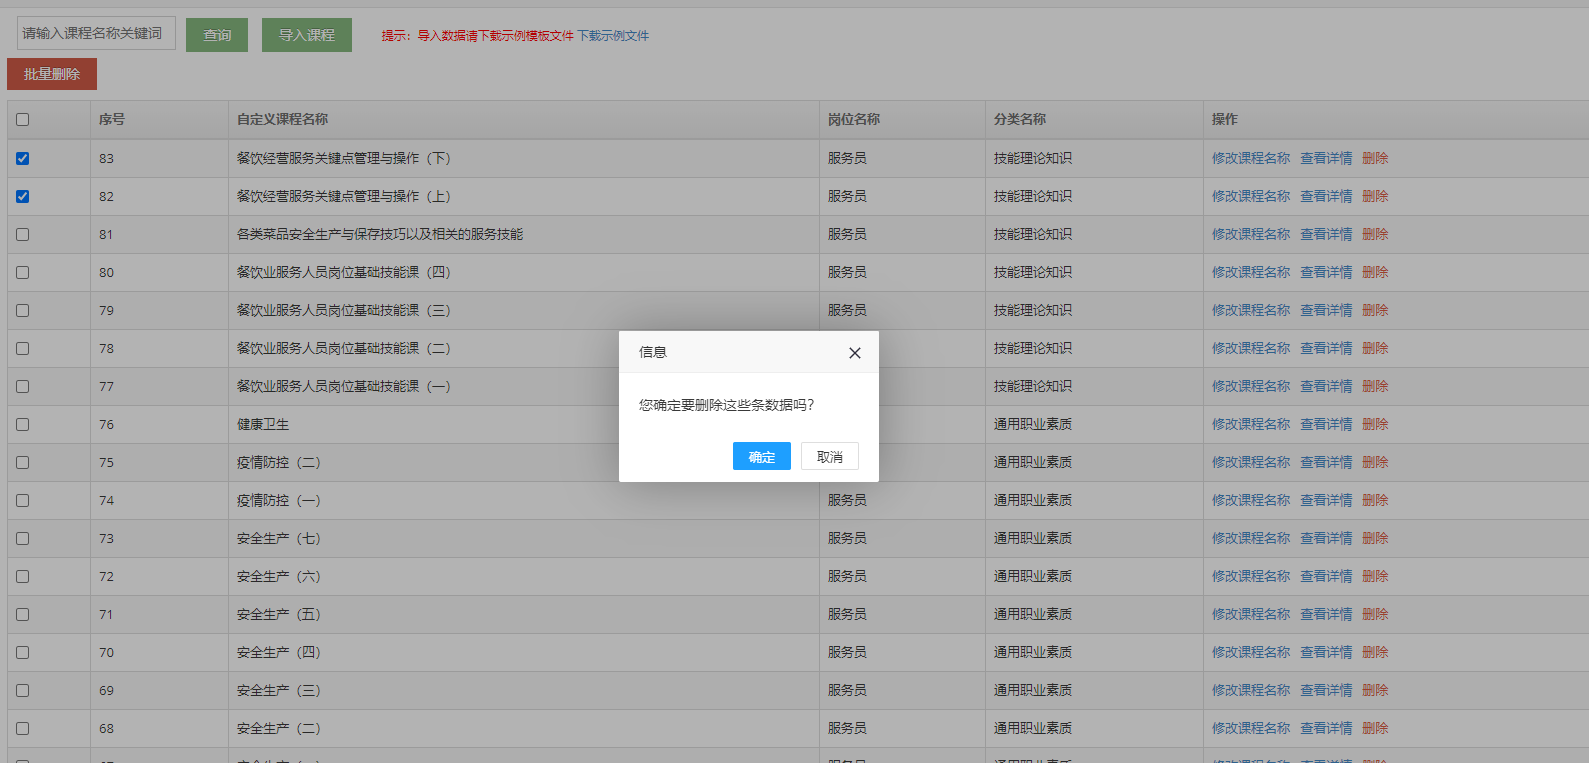Click 修改课程名称 for row 70
Screen dimensions: 1589x763
tap(1250, 652)
